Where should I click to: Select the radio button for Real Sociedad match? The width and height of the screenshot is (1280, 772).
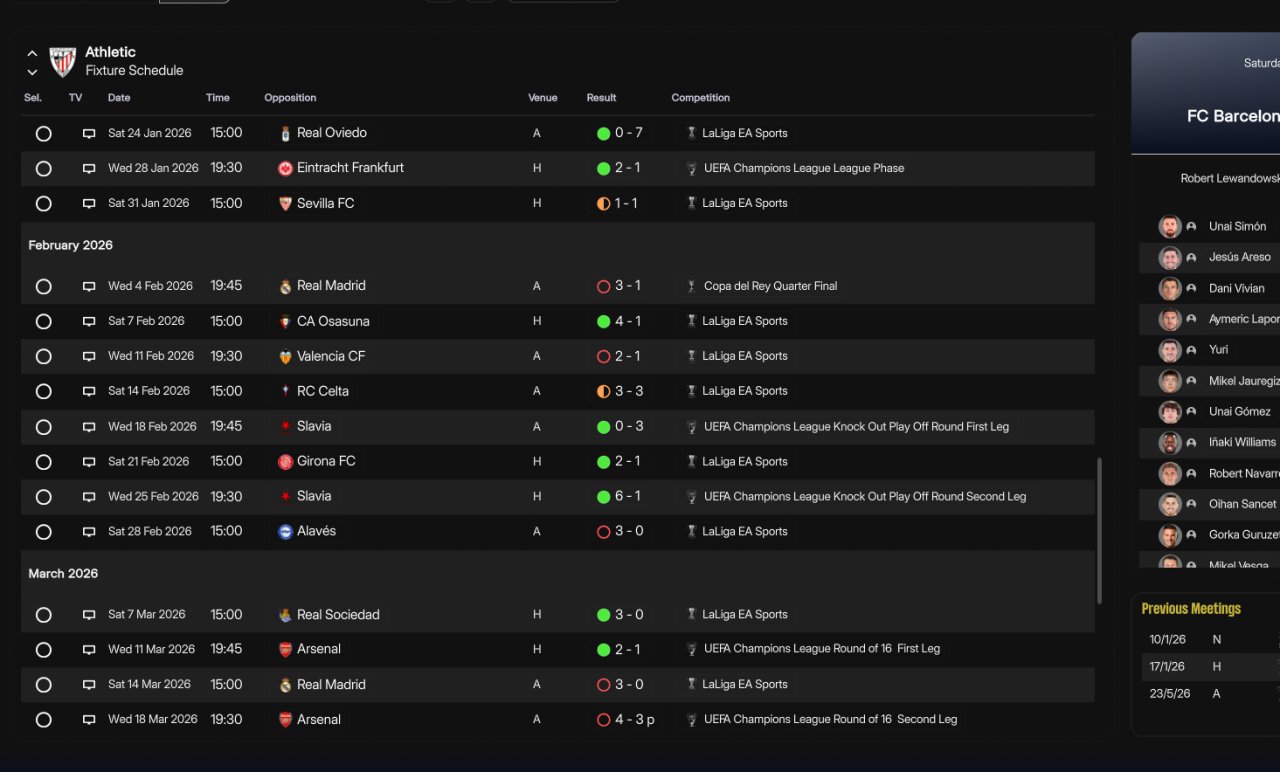[x=43, y=615]
